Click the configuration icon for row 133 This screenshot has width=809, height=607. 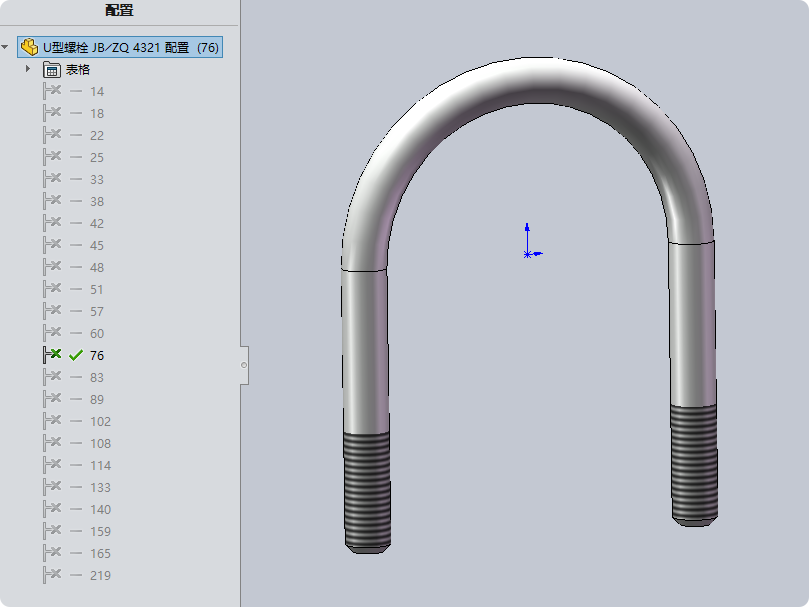[52, 487]
